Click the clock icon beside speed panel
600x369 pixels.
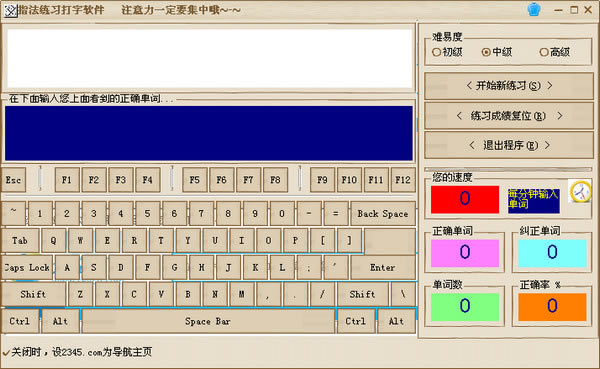tap(580, 192)
